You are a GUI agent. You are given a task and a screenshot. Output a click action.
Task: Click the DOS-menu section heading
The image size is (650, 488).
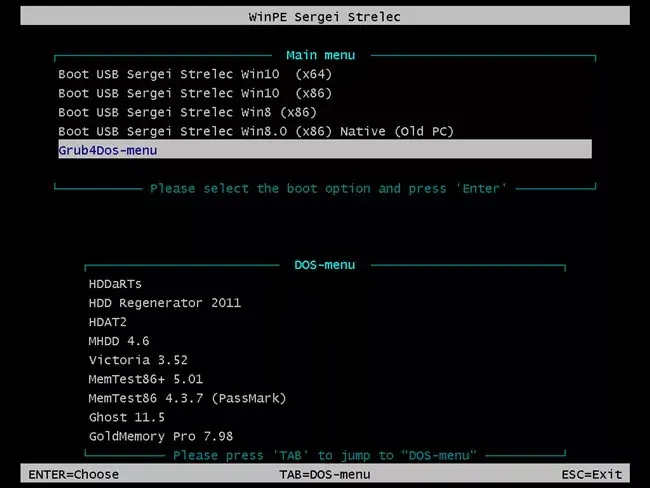point(325,265)
